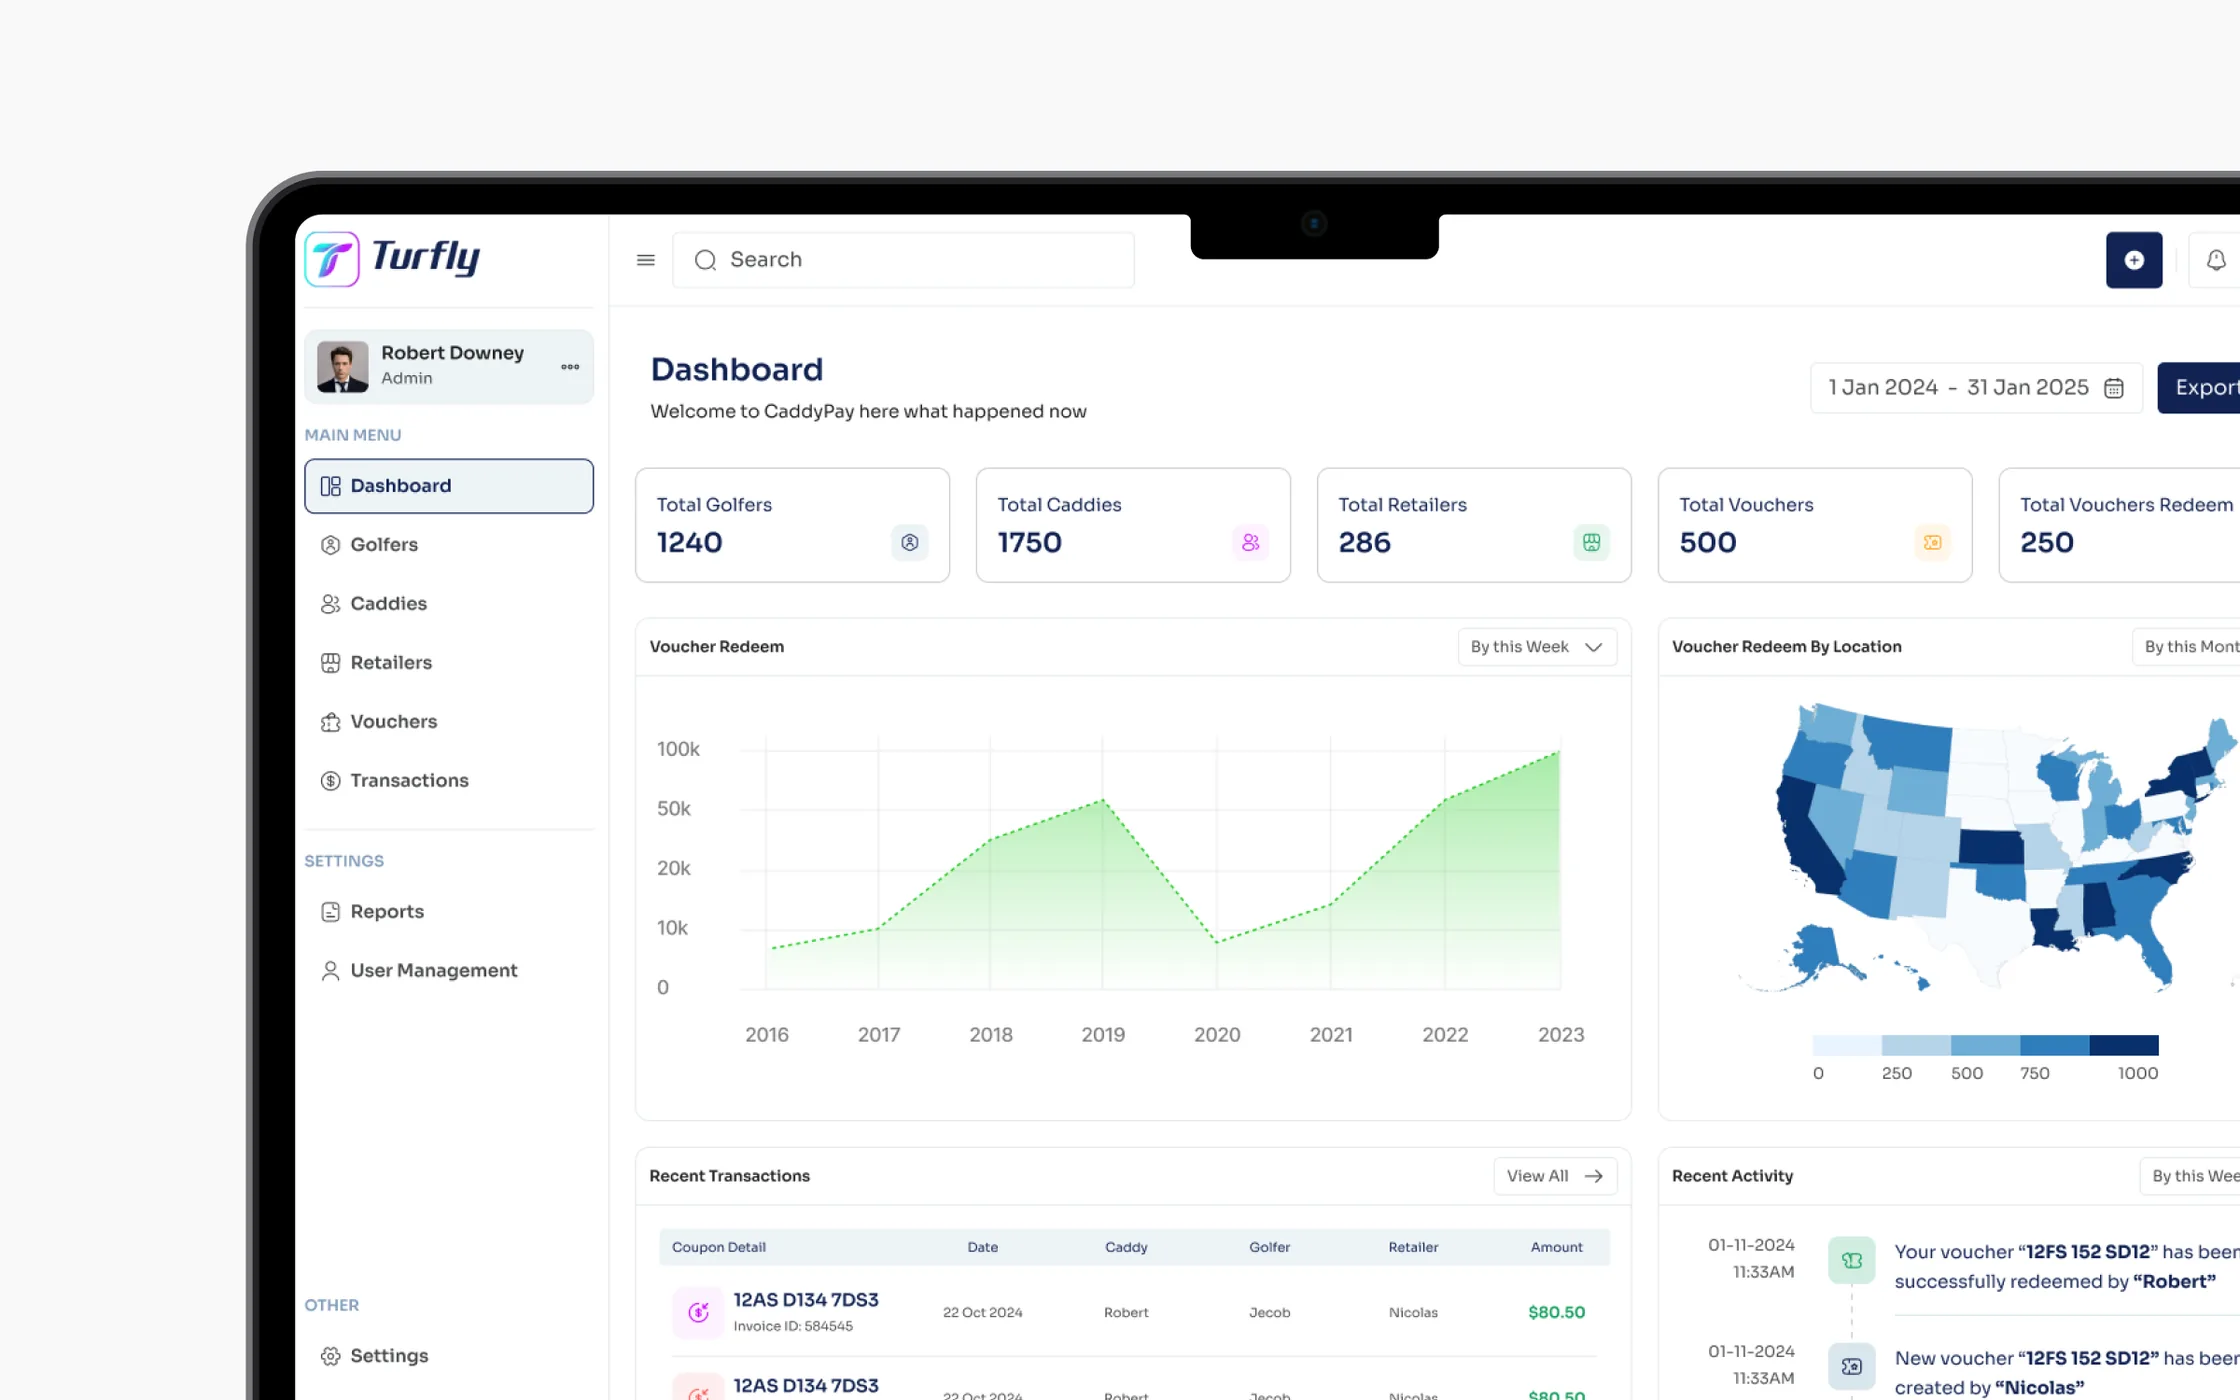Click the new voucher created activity icon
2240x1400 pixels.
(x=1852, y=1366)
